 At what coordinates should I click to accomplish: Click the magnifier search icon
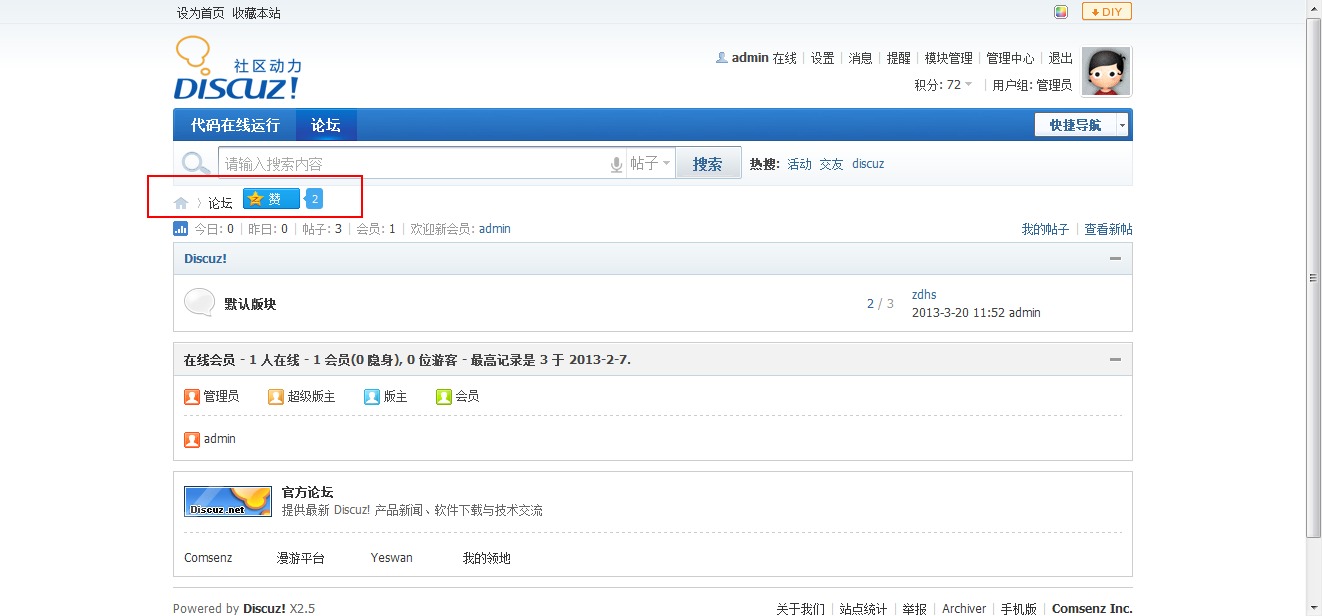195,163
